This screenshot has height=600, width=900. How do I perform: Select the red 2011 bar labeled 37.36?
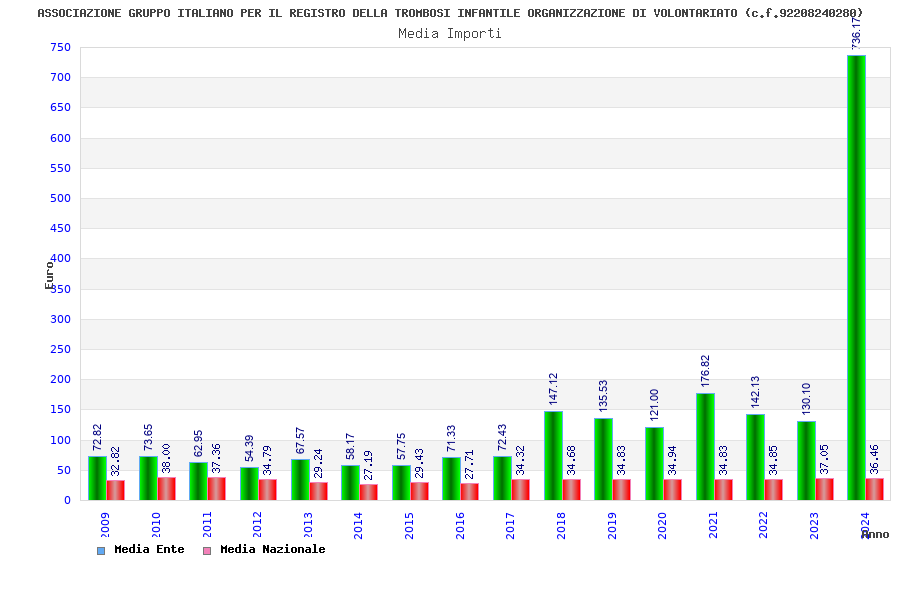[x=217, y=489]
